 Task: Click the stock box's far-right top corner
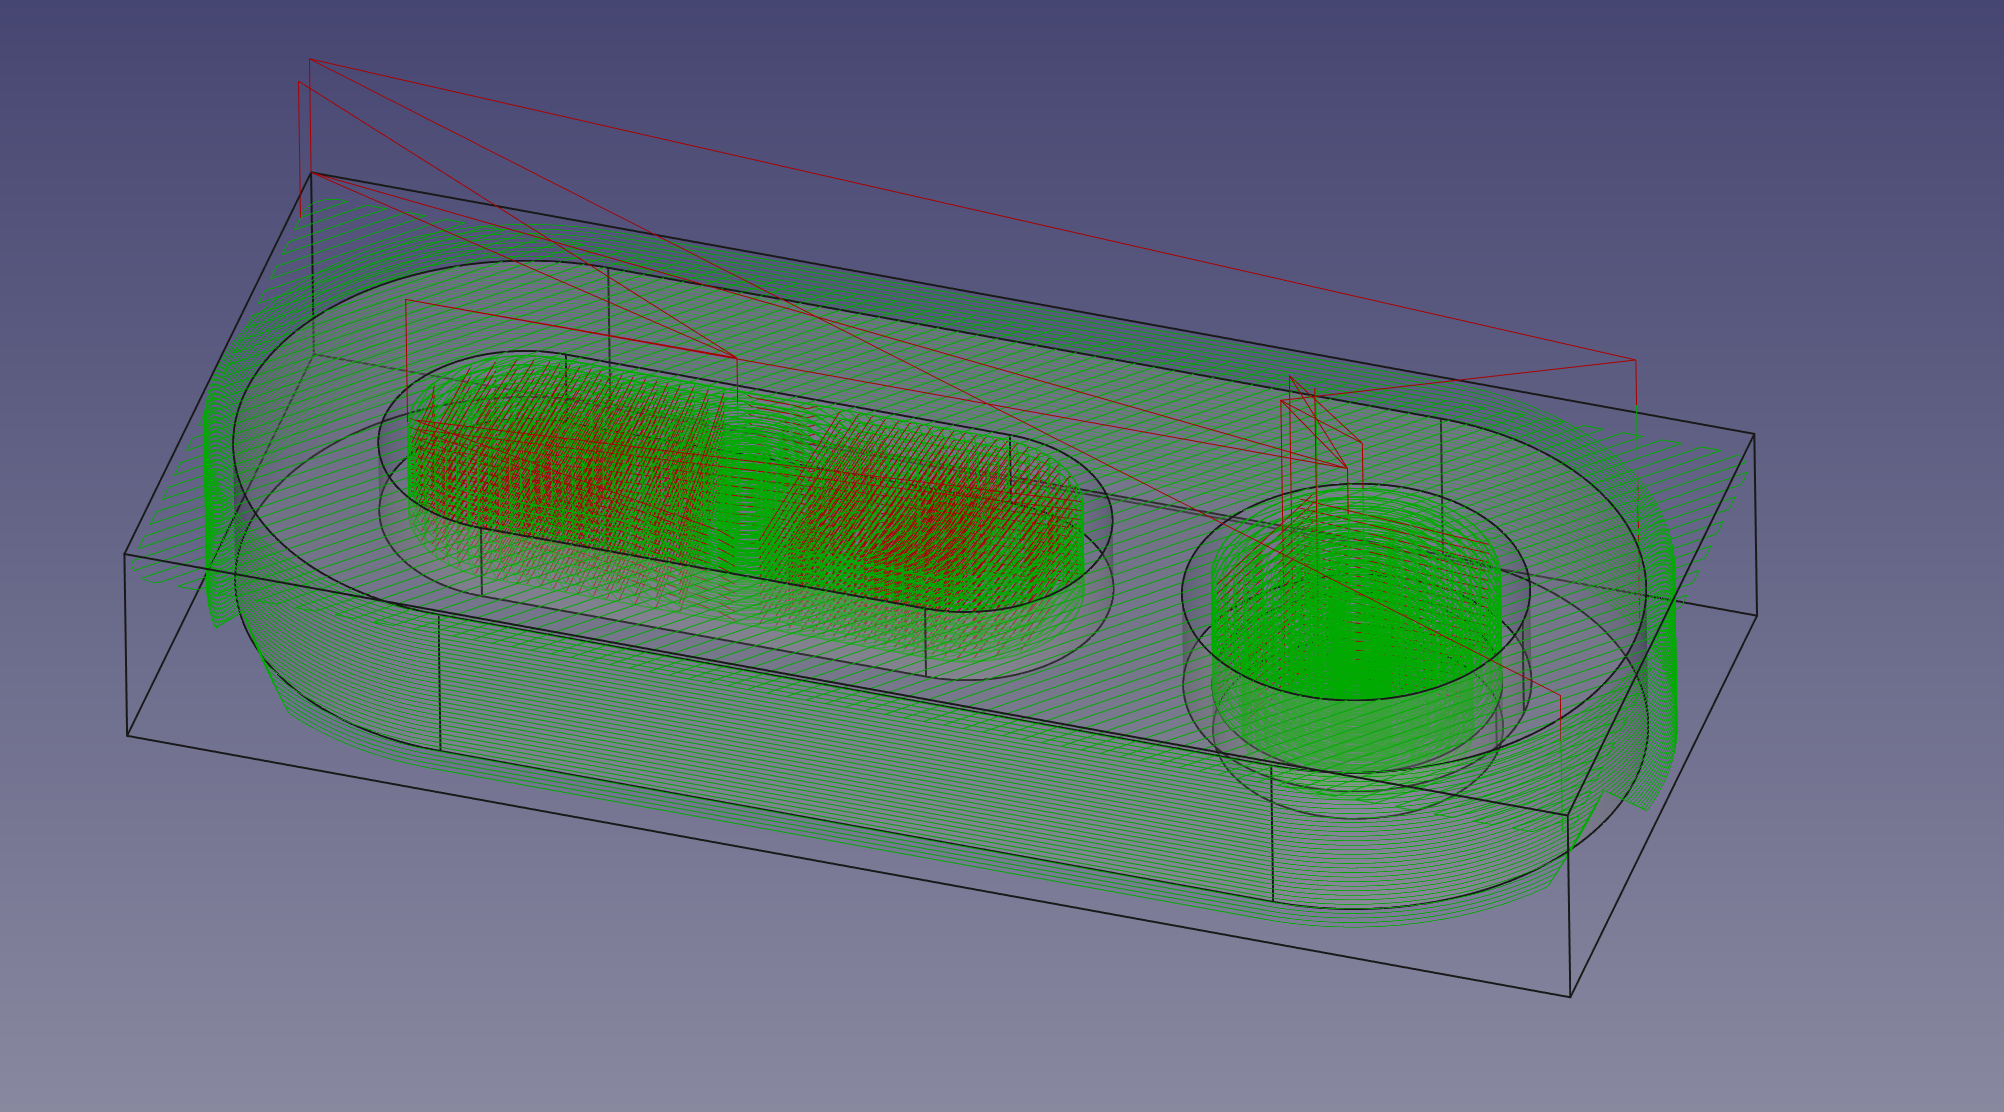click(x=1754, y=434)
